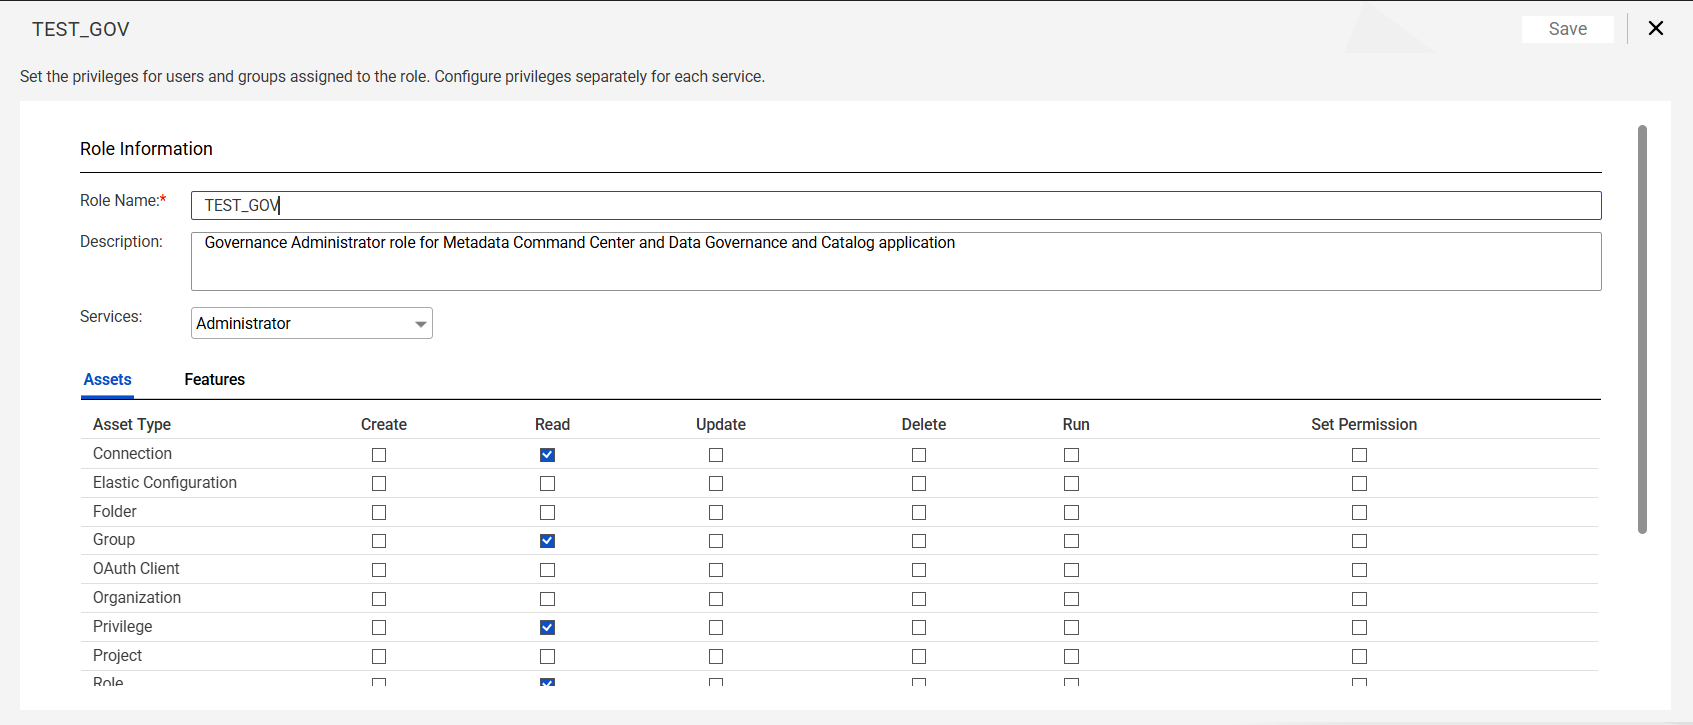This screenshot has height=725, width=1693.
Task: Enable Create privilege for Privilege
Action: coord(379,628)
